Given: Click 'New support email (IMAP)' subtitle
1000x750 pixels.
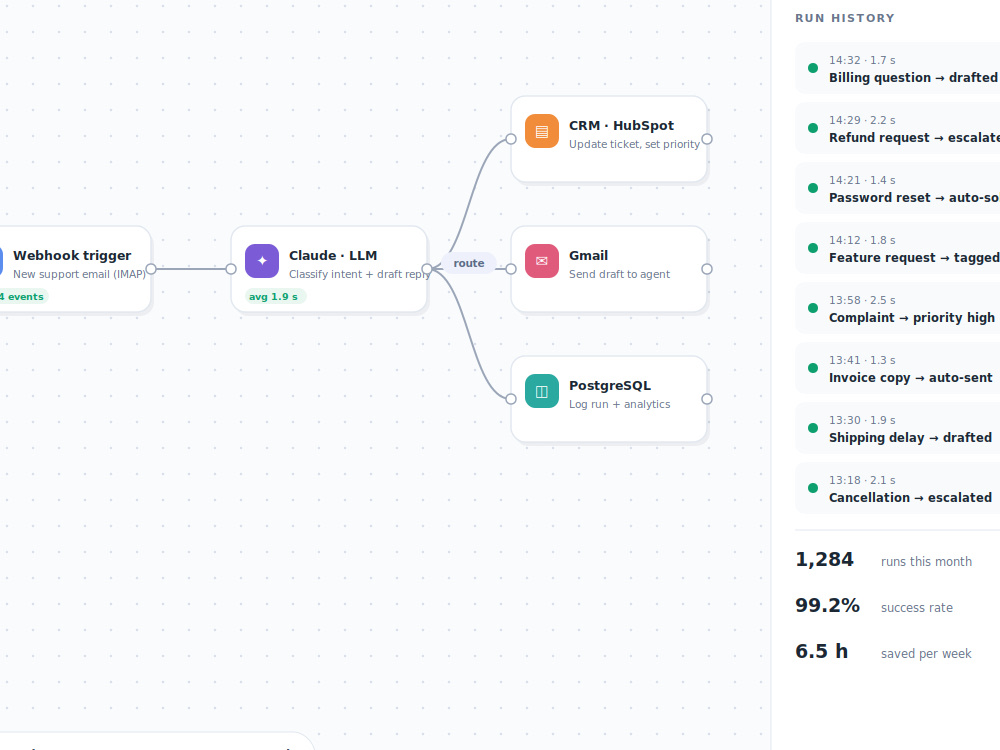Looking at the screenshot, I should pyautogui.click(x=79, y=274).
